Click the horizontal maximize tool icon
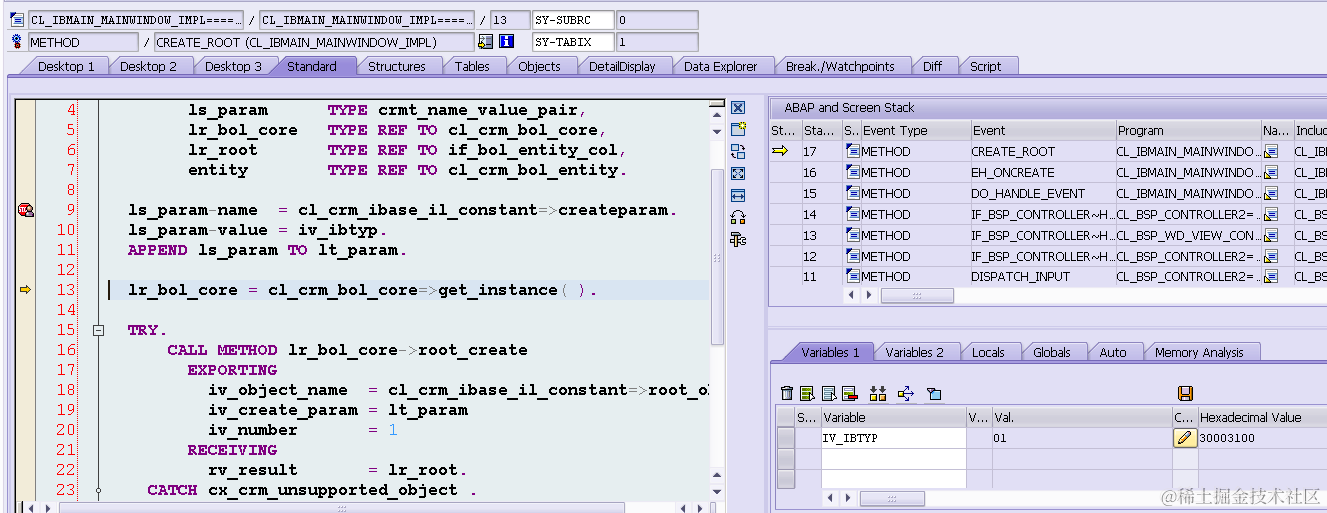 point(738,196)
